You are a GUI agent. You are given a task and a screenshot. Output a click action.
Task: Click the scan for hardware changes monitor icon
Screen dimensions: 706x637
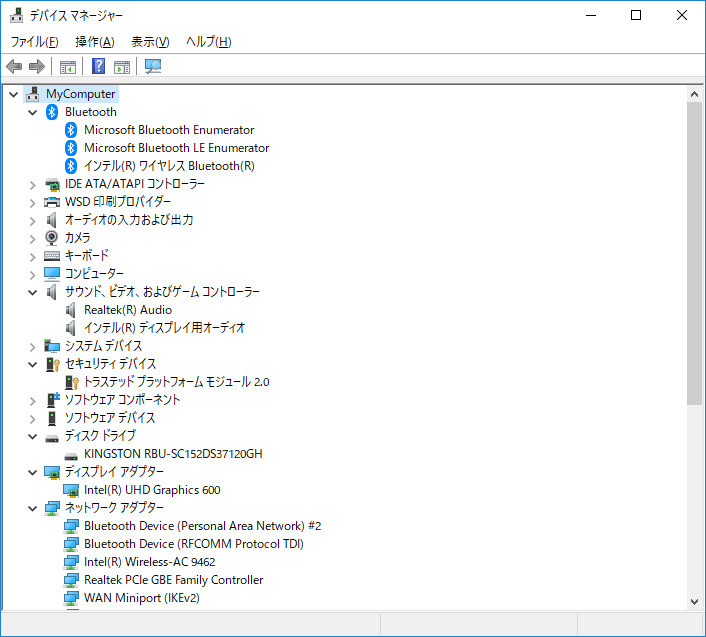click(153, 67)
